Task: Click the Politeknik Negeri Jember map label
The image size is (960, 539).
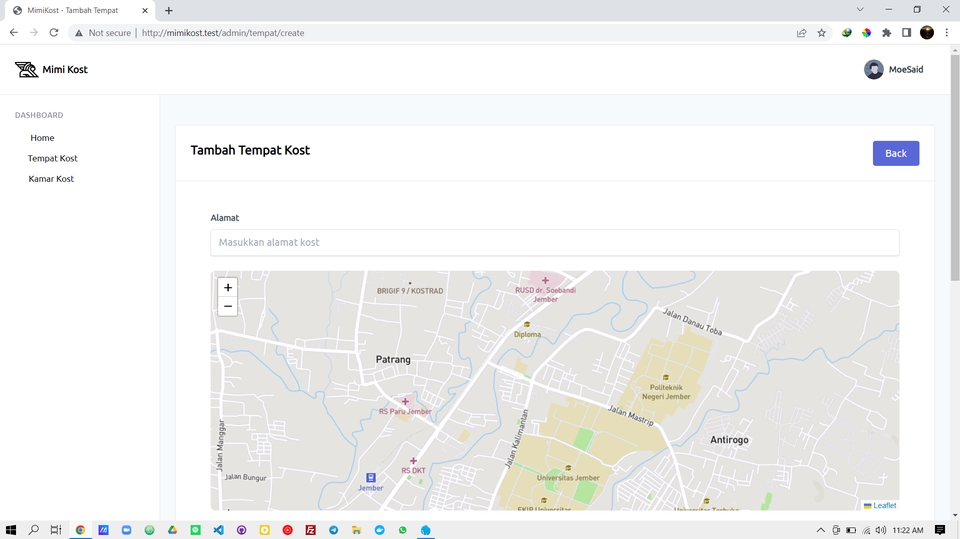Action: coord(666,392)
